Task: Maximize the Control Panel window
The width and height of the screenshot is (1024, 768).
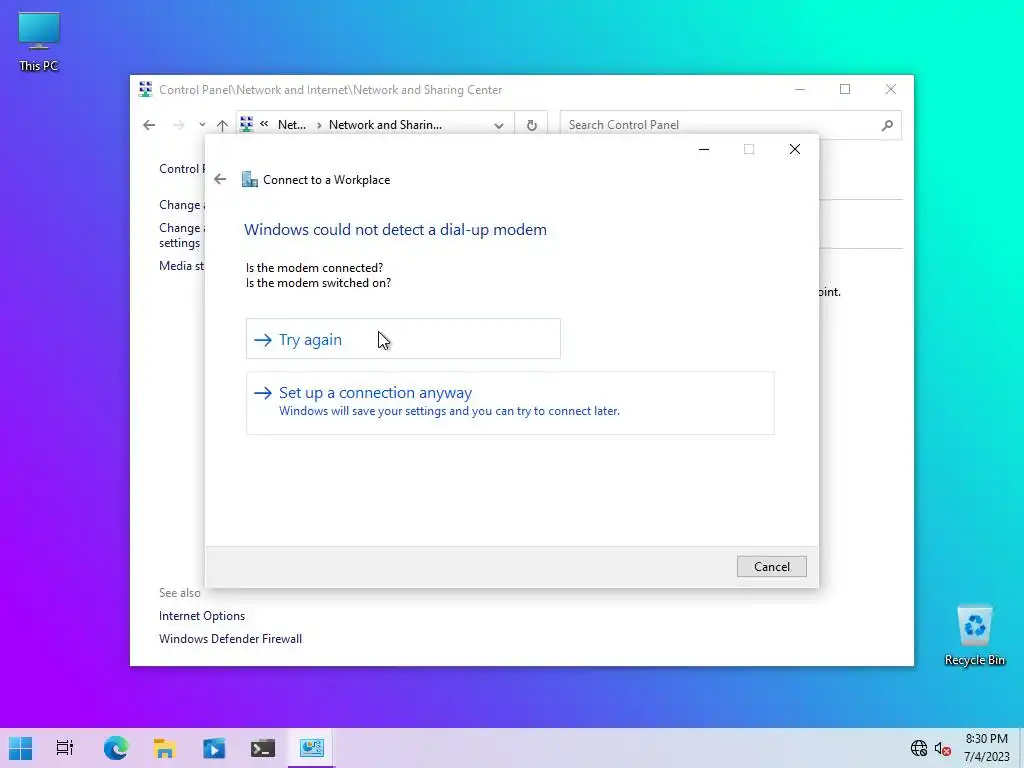Action: coord(845,89)
